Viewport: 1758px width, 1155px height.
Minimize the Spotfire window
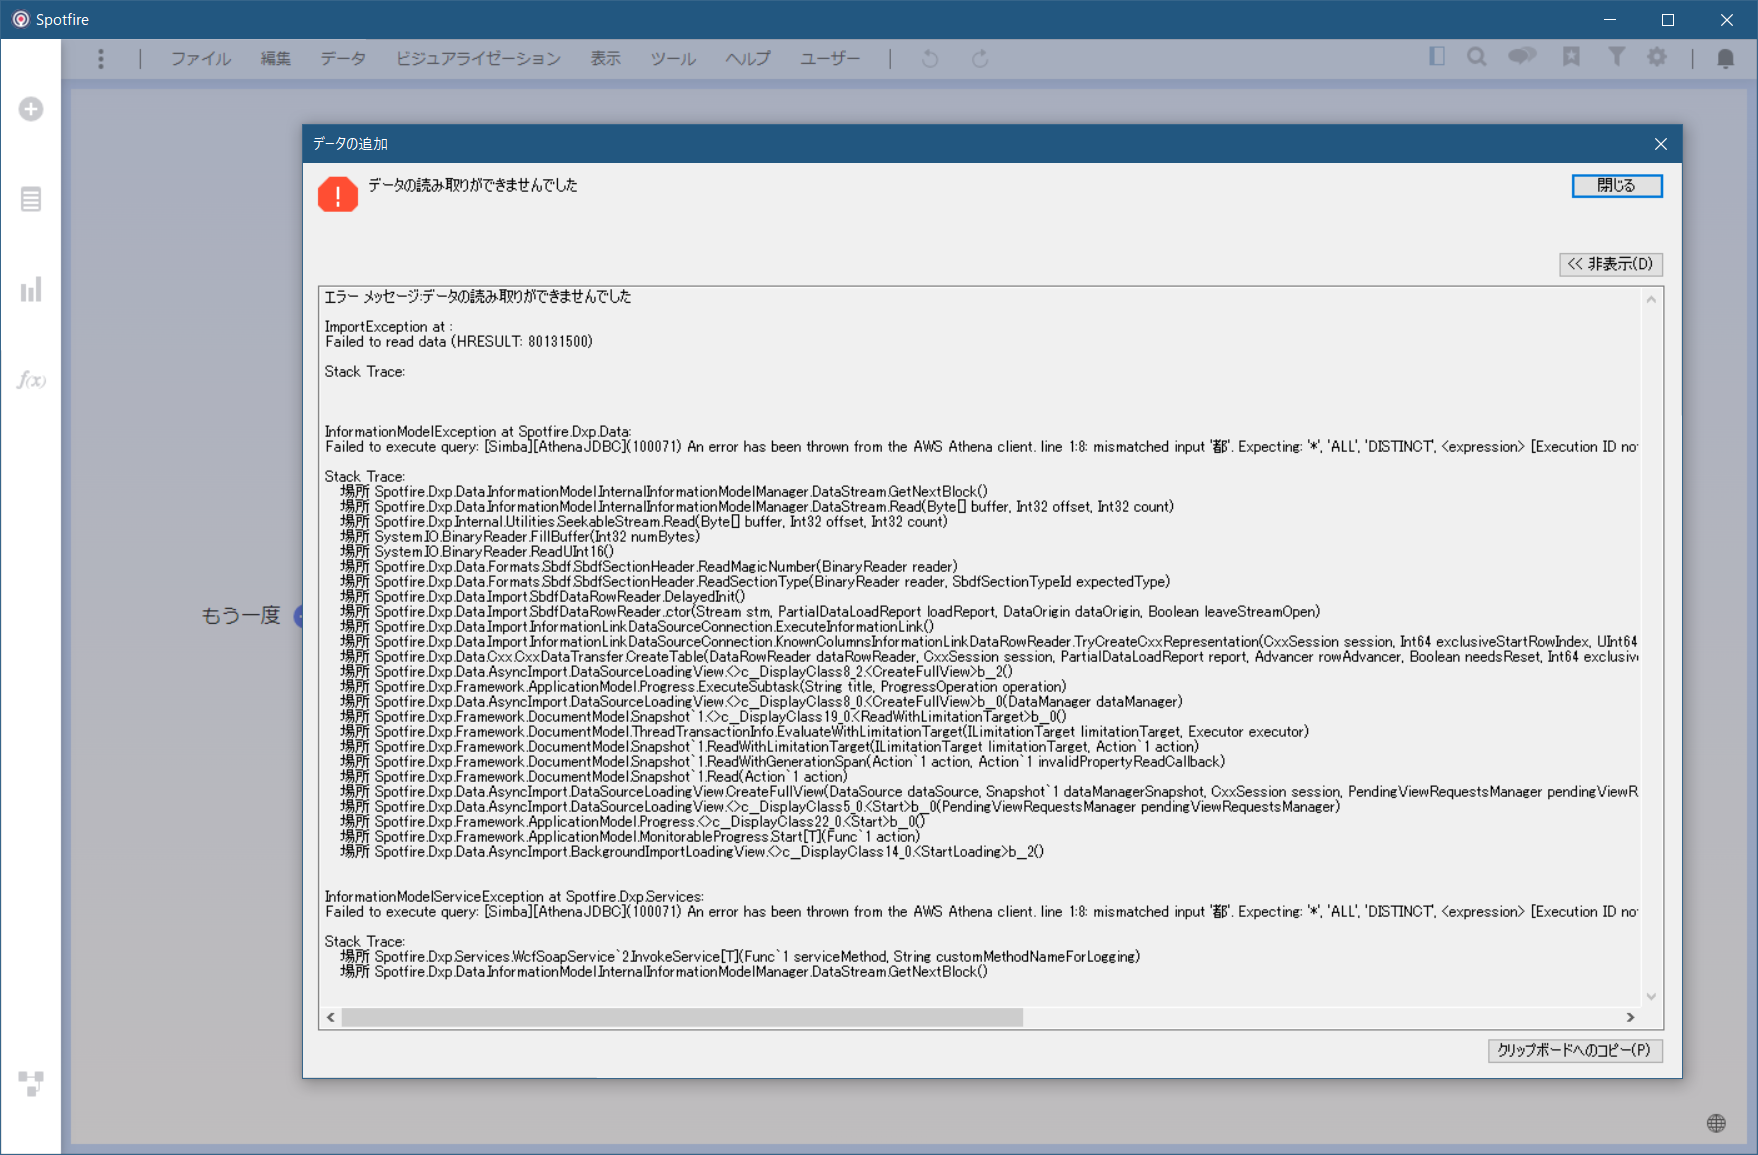coord(1610,20)
